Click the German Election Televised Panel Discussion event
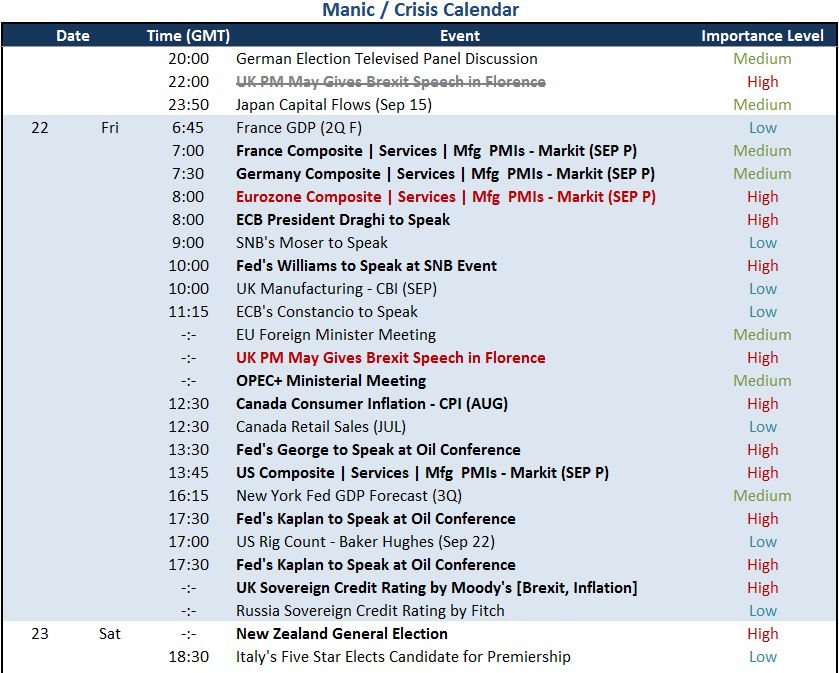The height and width of the screenshot is (673, 839). point(387,59)
